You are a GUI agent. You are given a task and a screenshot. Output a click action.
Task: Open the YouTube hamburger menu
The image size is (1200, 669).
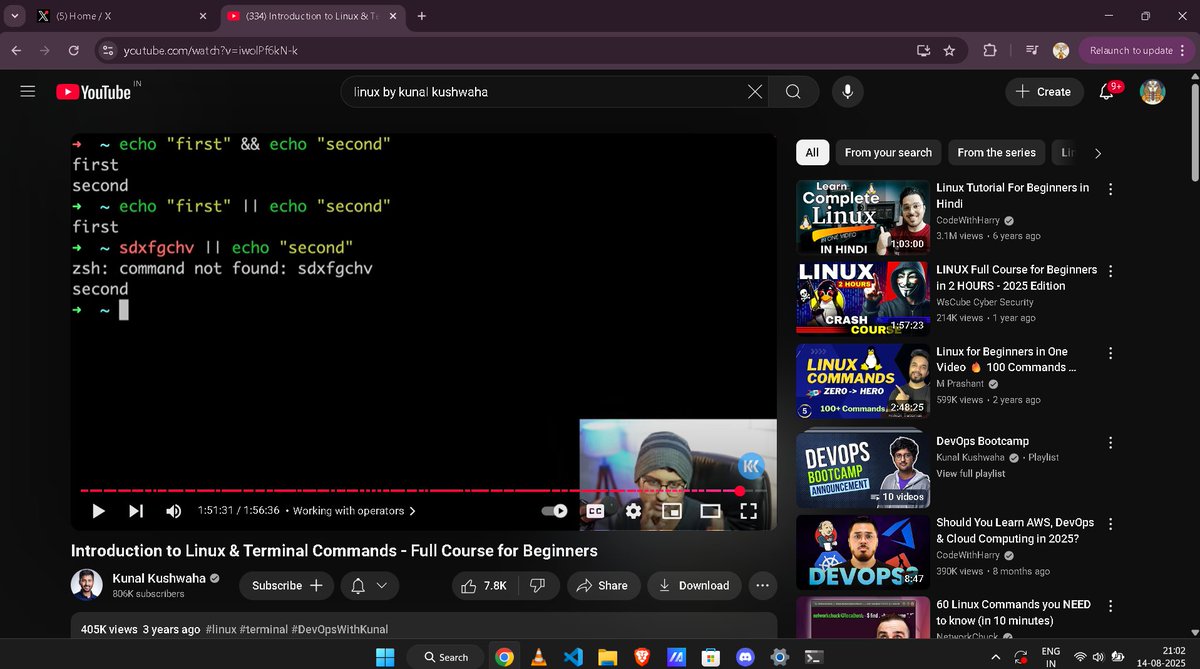27,91
